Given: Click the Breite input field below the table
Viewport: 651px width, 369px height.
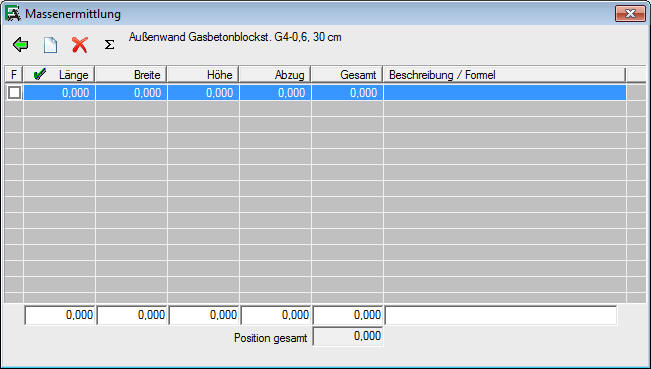Looking at the screenshot, I should coord(132,315).
